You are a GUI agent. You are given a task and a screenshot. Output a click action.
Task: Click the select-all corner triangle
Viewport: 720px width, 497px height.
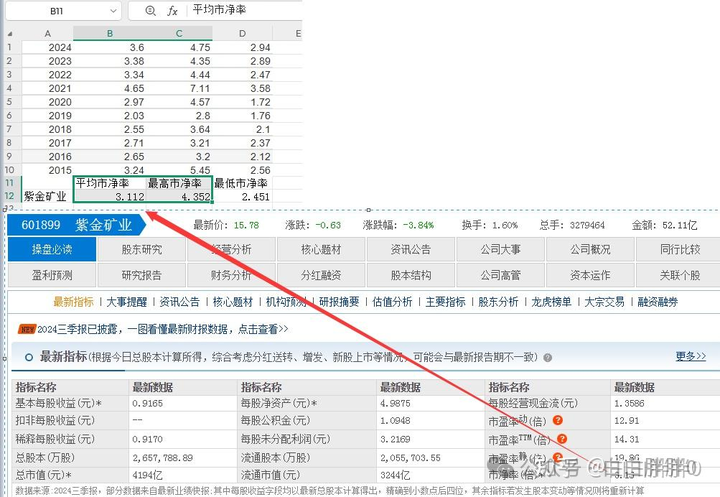[x=10, y=34]
